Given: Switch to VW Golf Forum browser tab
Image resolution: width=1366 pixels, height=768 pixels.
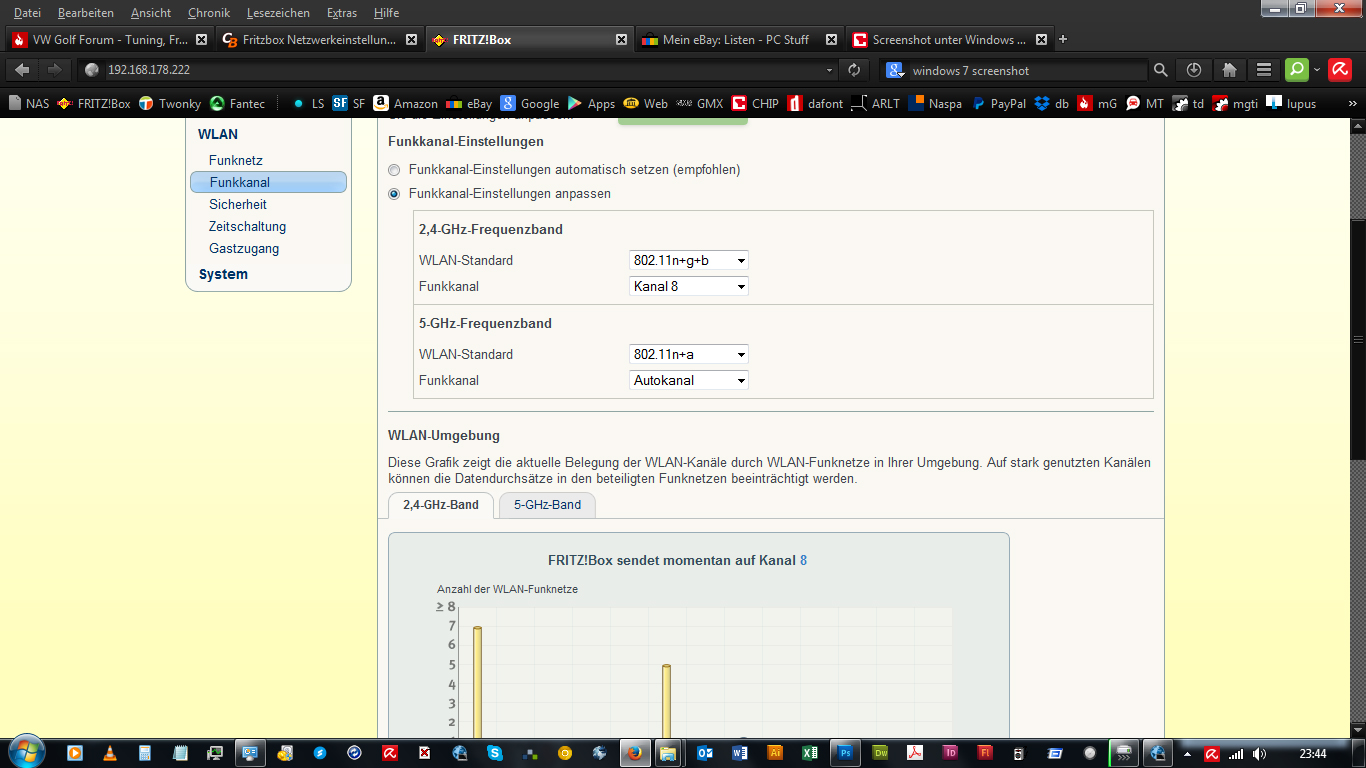Looking at the screenshot, I should point(109,40).
